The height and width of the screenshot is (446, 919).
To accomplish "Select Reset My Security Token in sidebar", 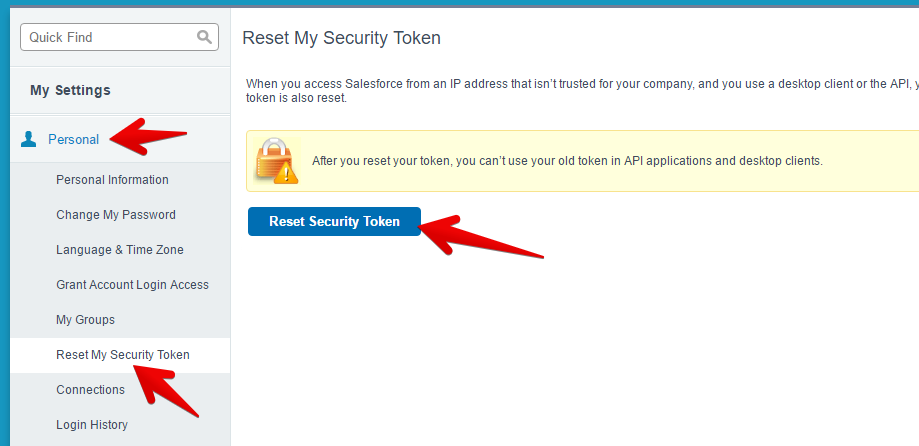I will coord(123,355).
